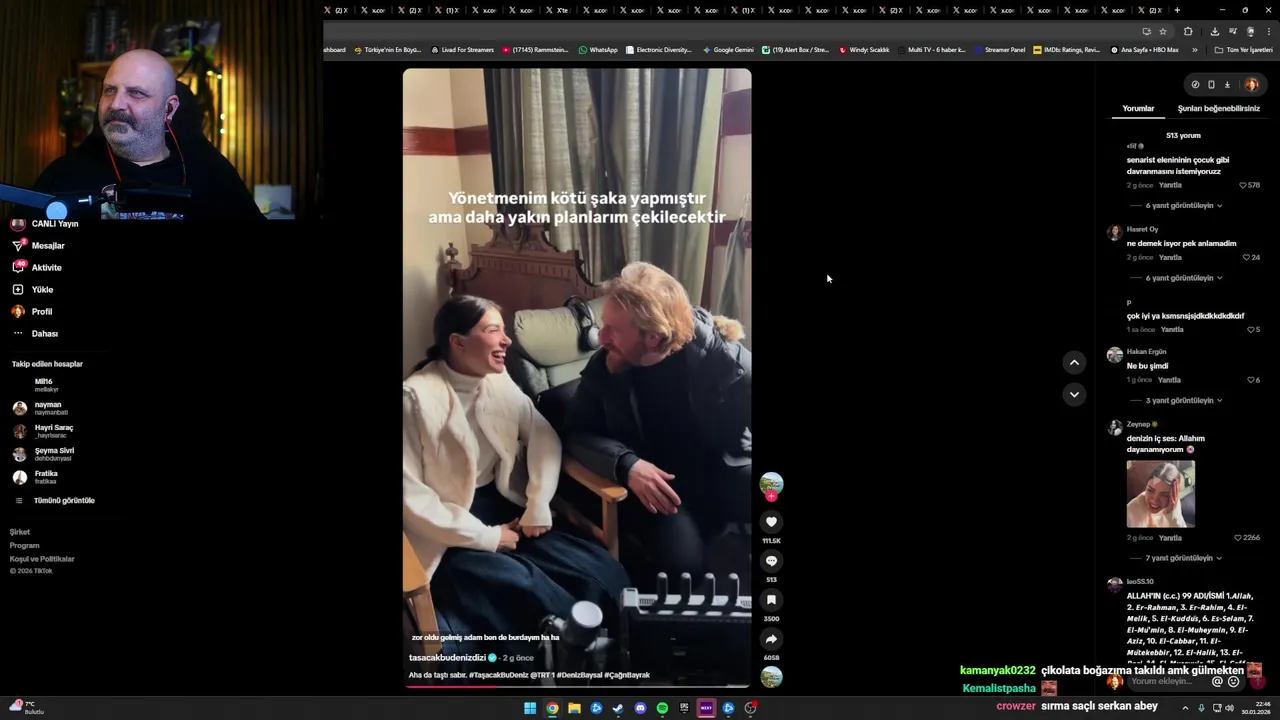Expand 7 replies under Zeynep's comment
The height and width of the screenshot is (720, 1280).
1183,558
